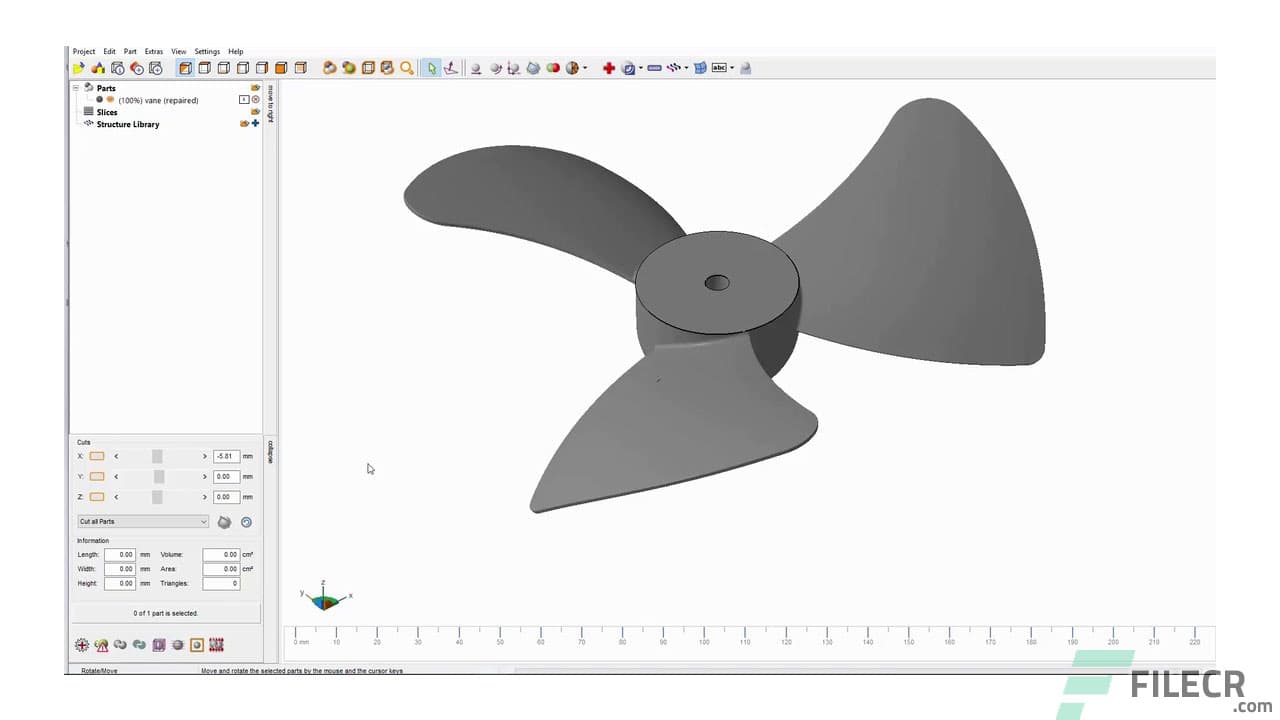Screen dimensions: 1280x720
Task: Click the text labeling (abc) toolbar icon
Action: click(x=718, y=68)
